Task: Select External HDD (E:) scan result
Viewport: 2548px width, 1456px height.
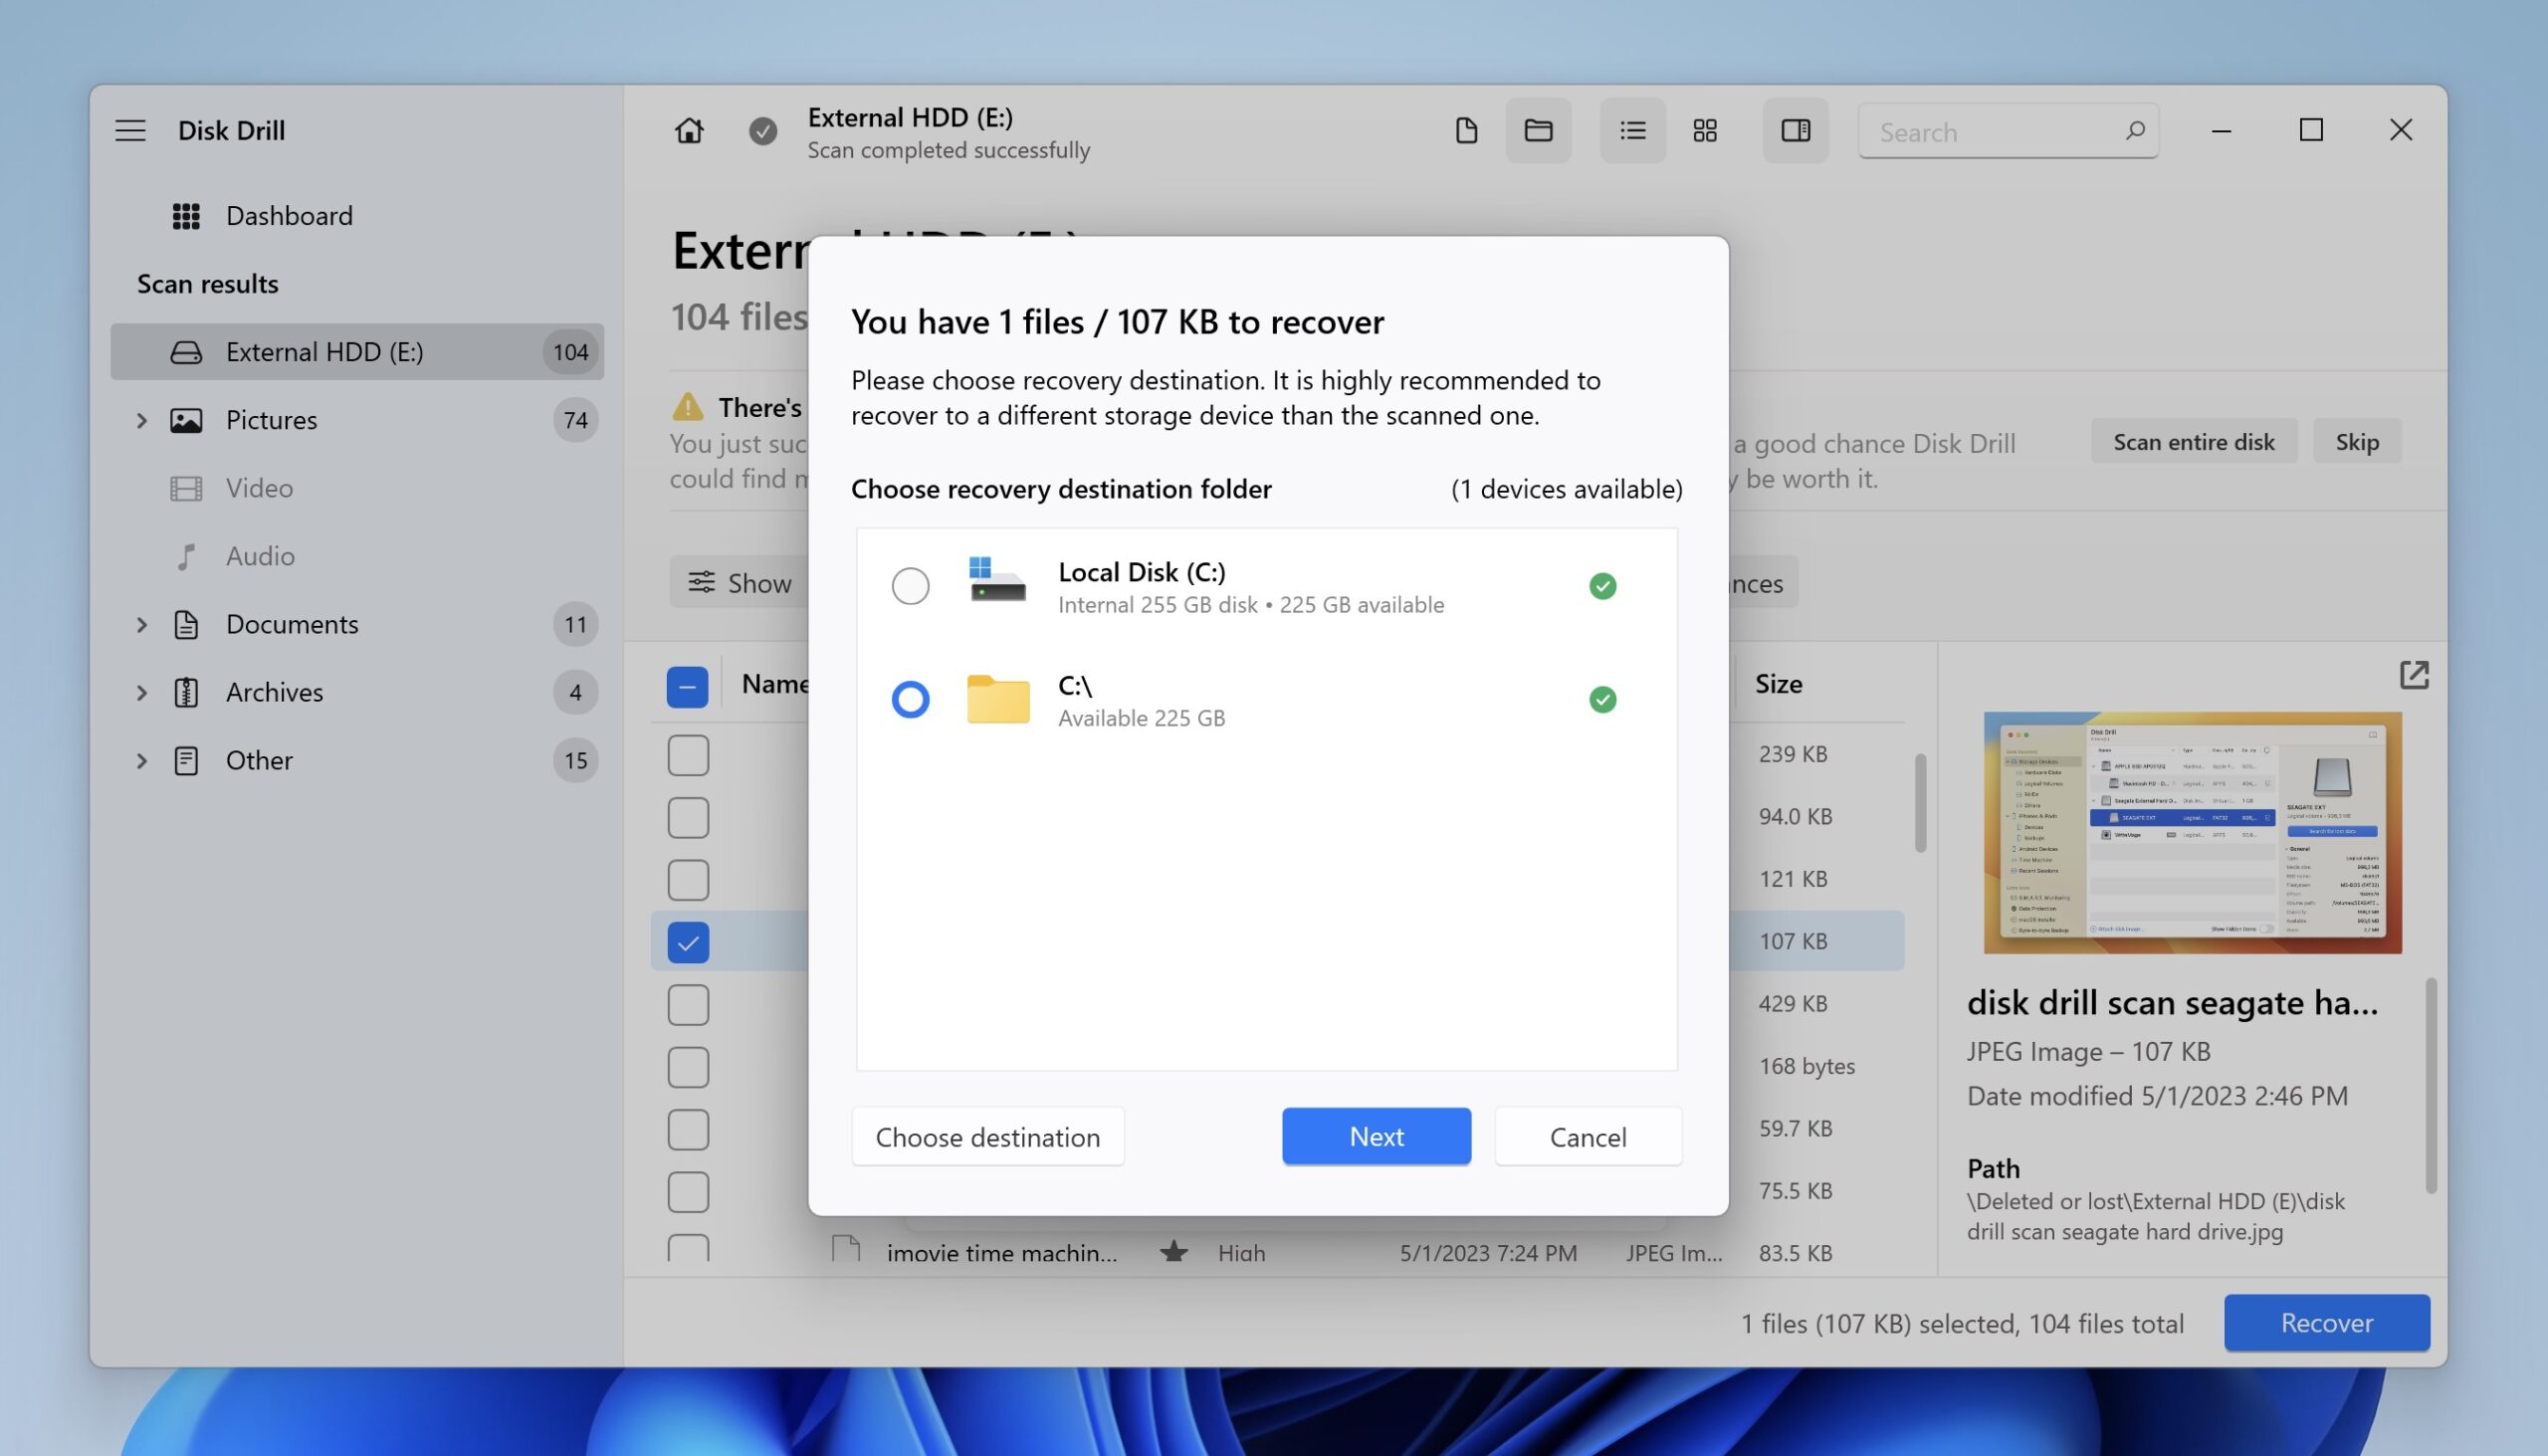Action: point(357,352)
